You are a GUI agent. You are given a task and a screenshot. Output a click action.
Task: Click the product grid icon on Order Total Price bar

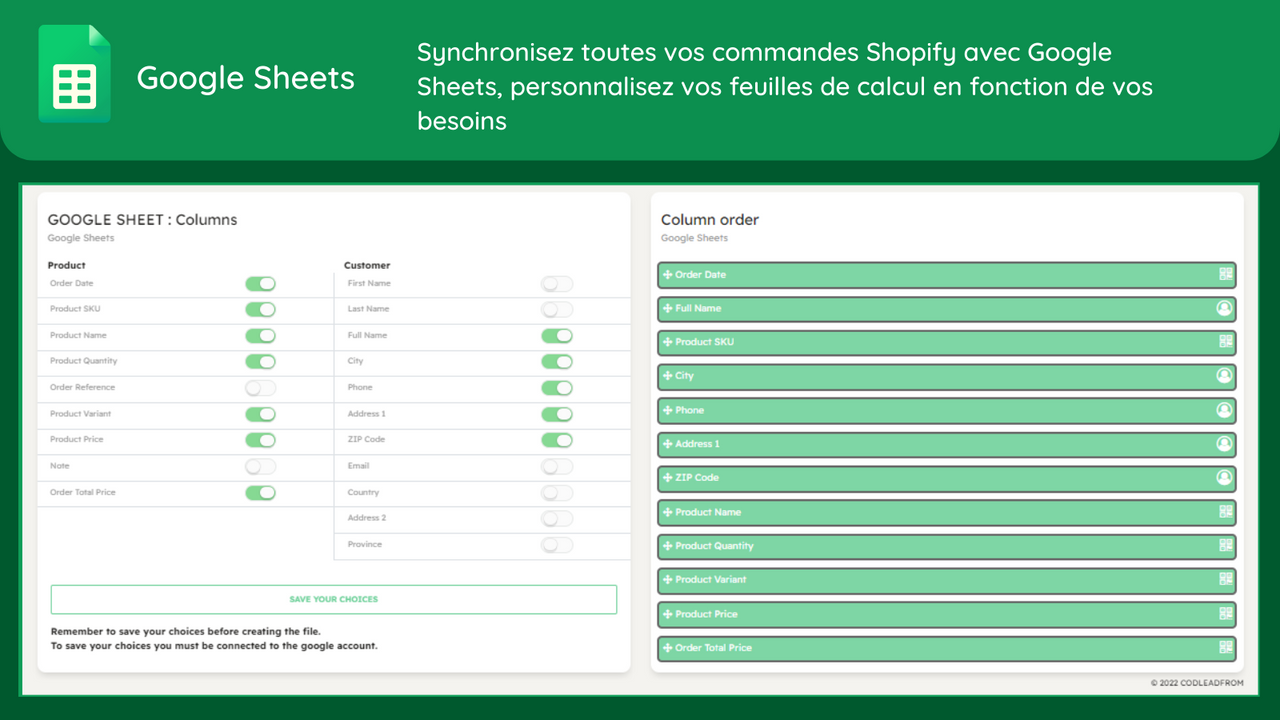[x=1225, y=648]
